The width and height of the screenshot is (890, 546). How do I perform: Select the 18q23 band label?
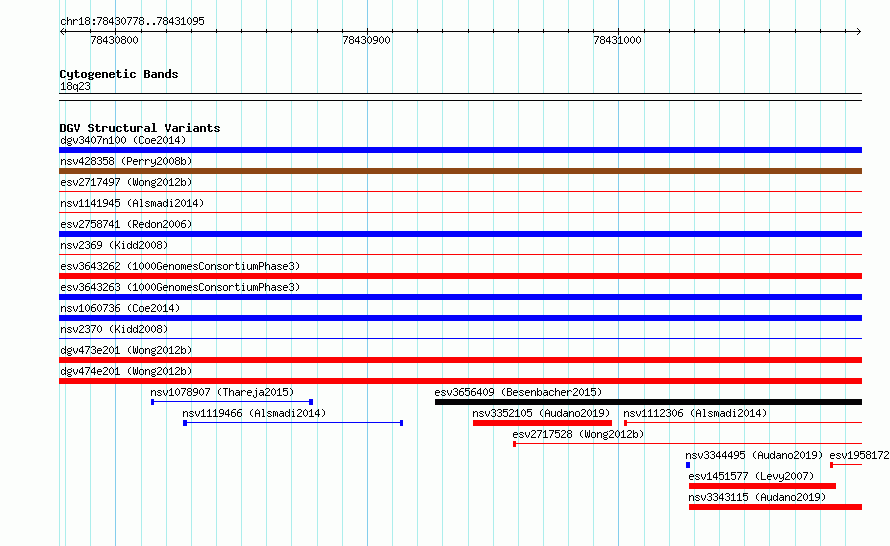[x=75, y=86]
